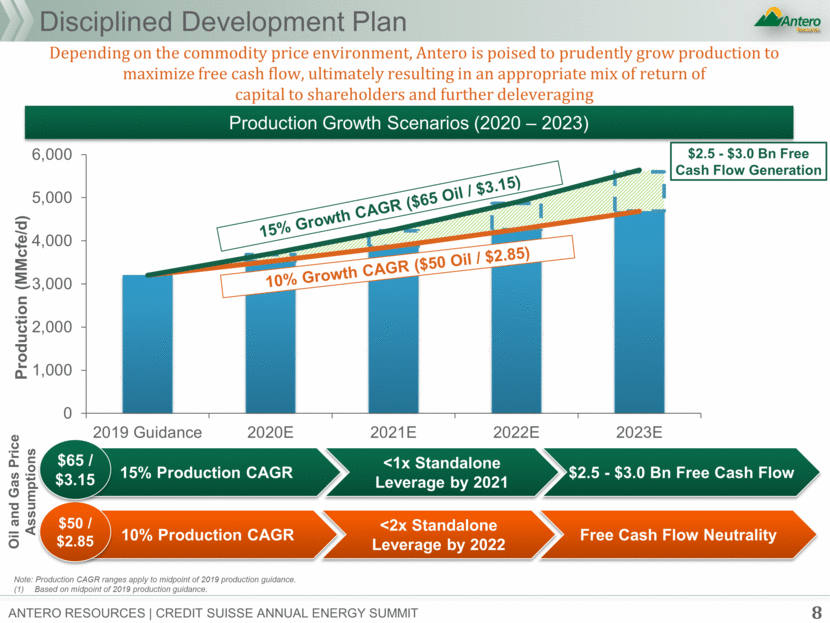Screen dimensions: 830x623
Task: Click the '2,000' y-axis value
Action: [52, 327]
